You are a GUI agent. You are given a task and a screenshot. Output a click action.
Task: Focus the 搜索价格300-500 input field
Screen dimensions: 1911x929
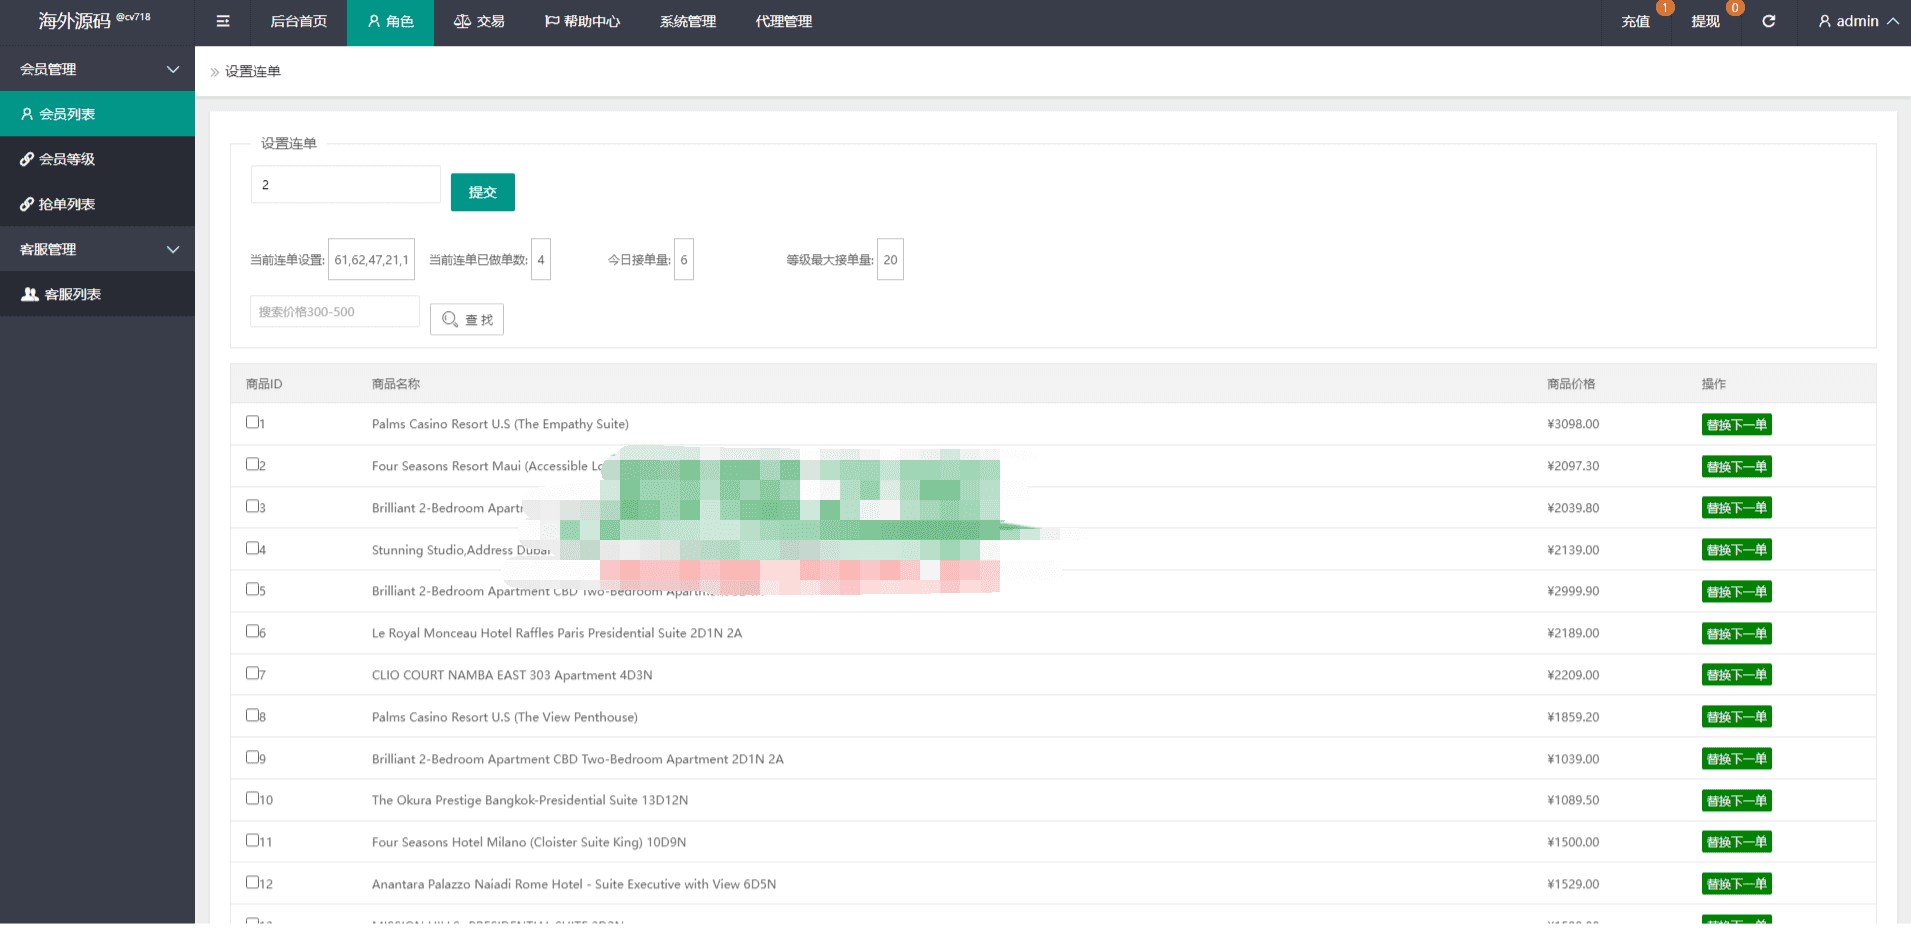[x=335, y=311]
